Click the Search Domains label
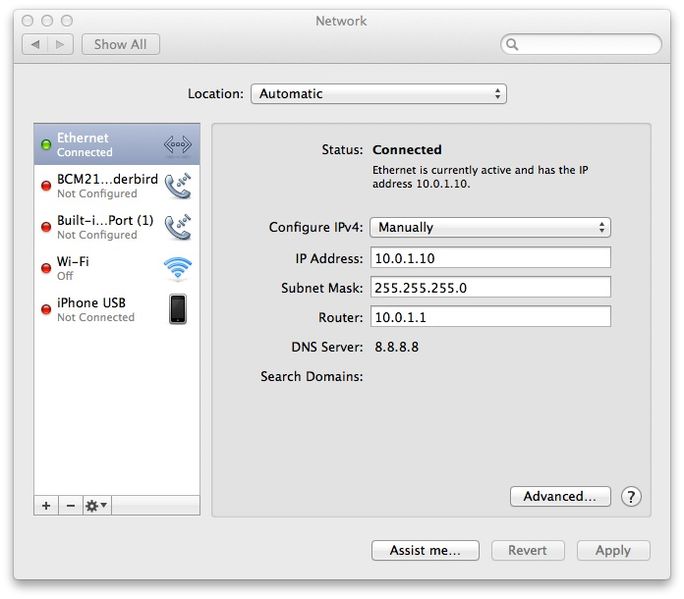The image size is (684, 599). coord(311,376)
